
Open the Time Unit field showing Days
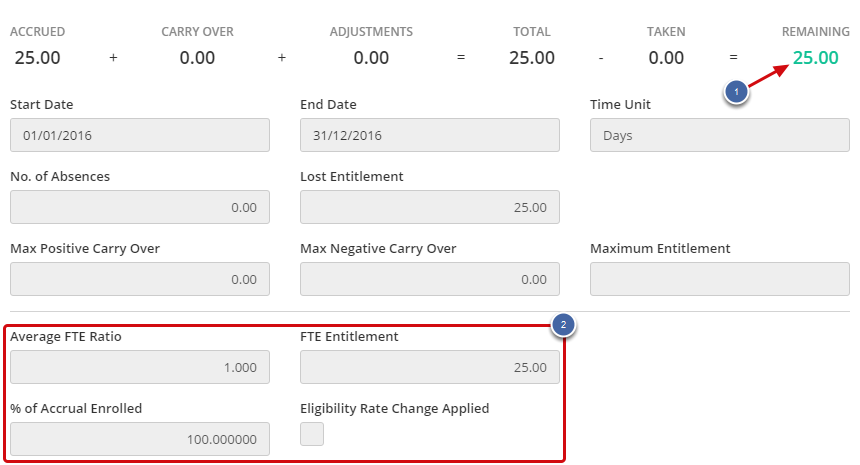tap(720, 135)
